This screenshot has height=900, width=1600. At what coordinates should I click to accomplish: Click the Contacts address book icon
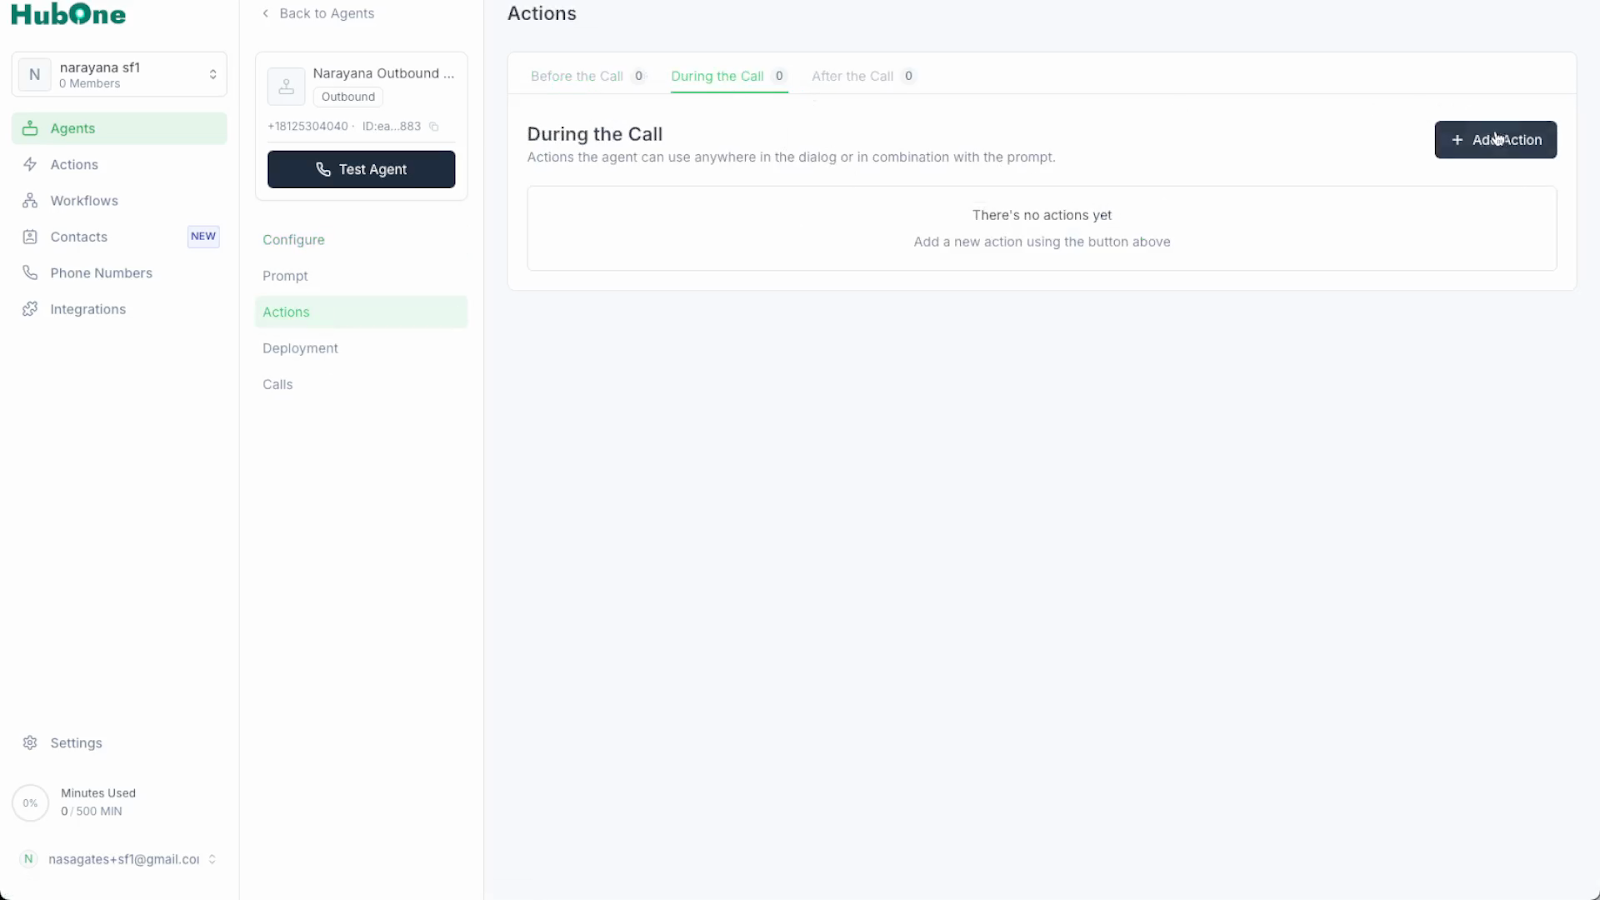tap(30, 237)
